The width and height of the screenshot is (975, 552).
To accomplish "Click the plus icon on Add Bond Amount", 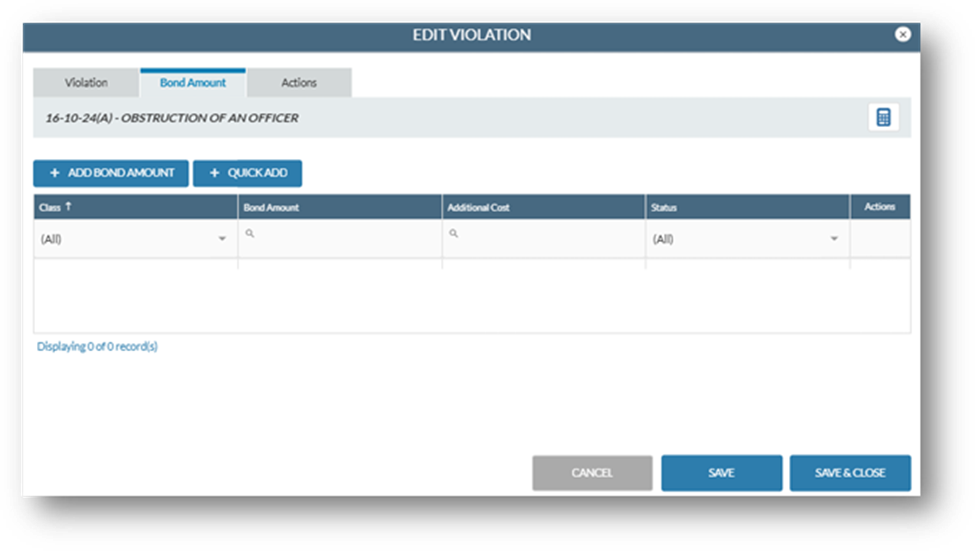I will tap(55, 173).
